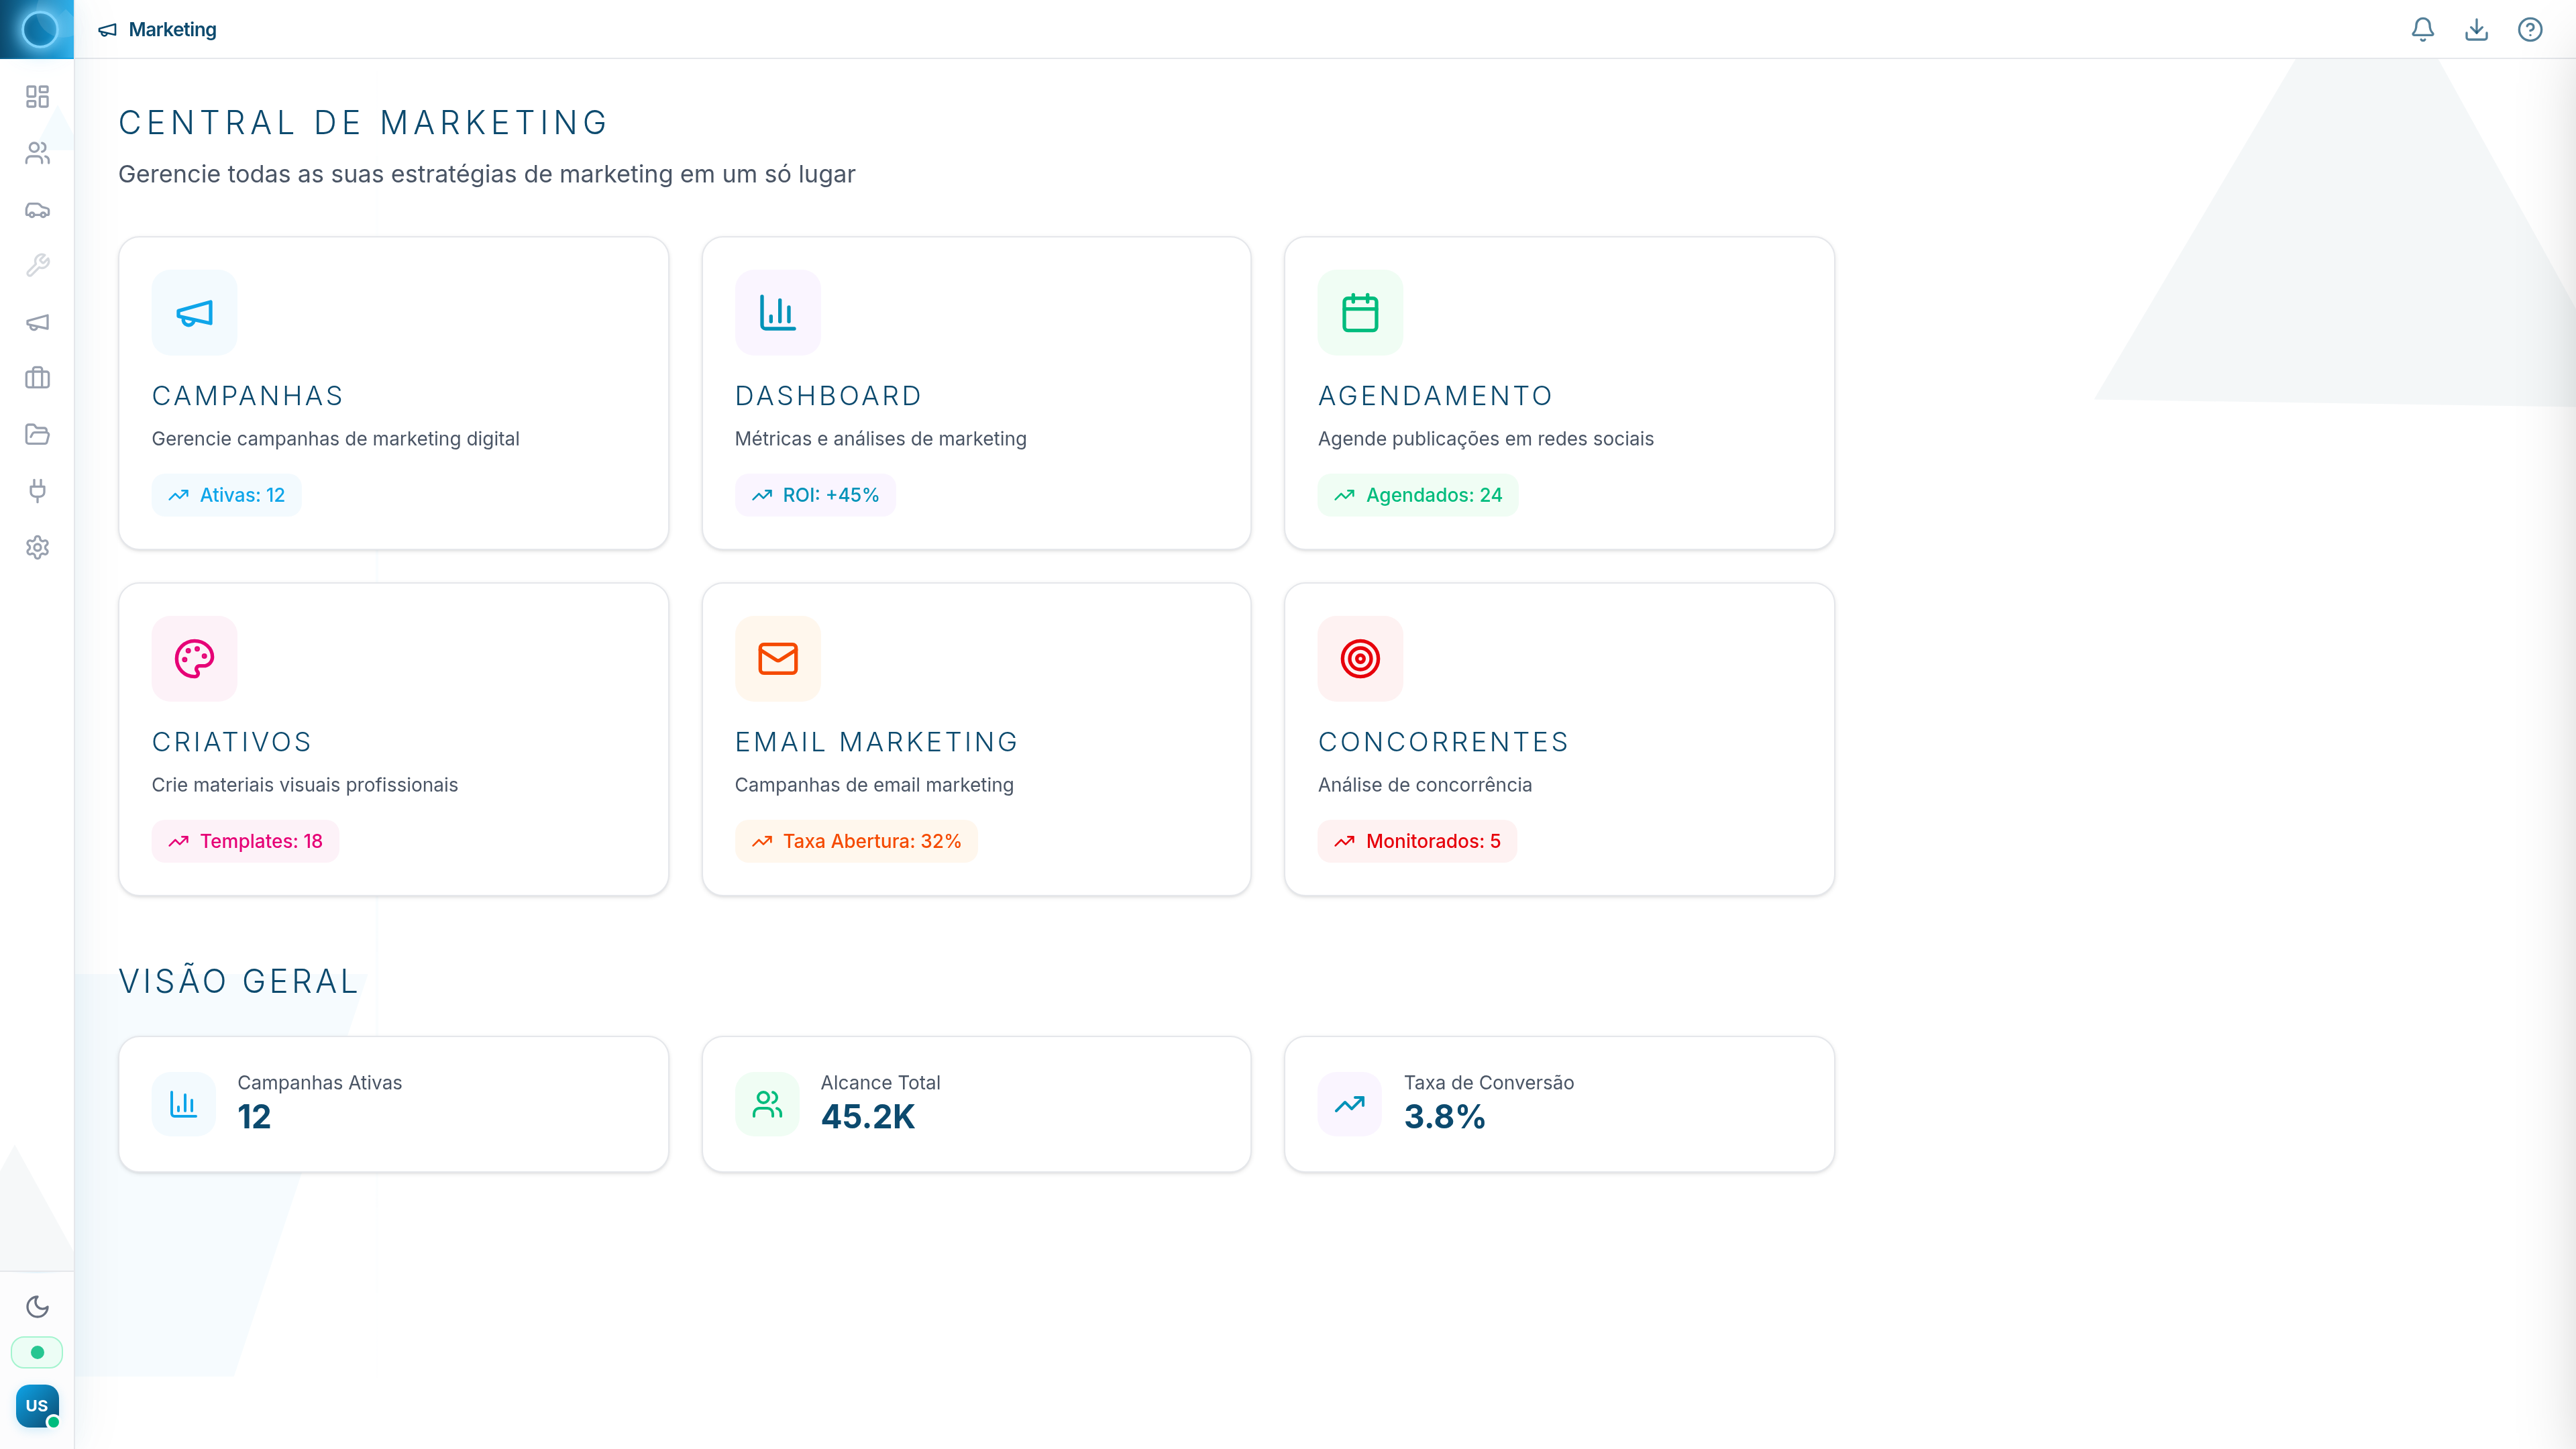The width and height of the screenshot is (2576, 1449).
Task: Click the notifications bell icon
Action: pos(2422,29)
